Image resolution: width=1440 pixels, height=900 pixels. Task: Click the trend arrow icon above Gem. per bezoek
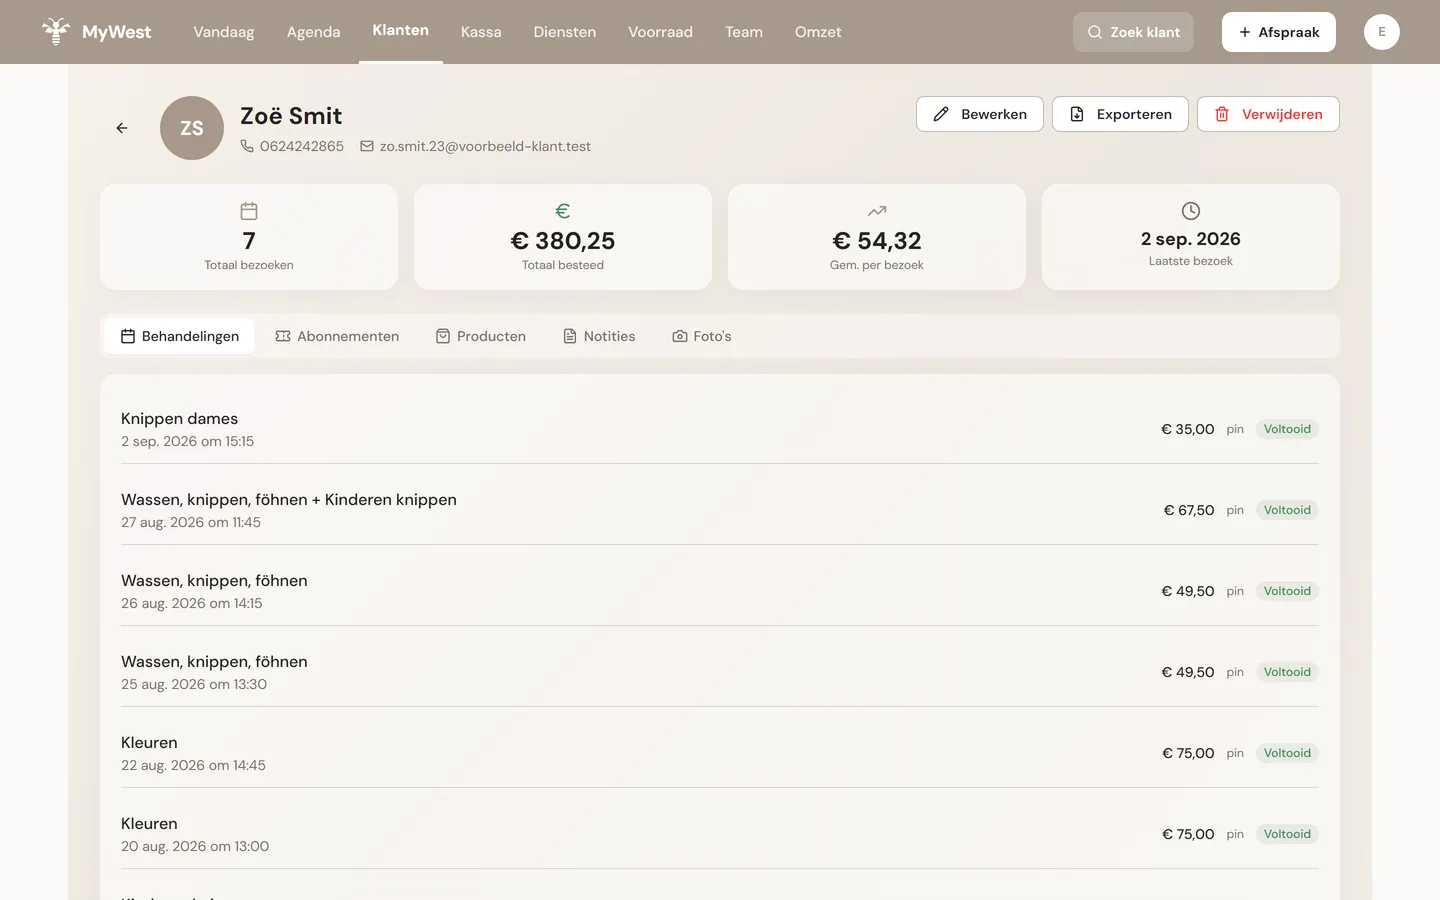click(877, 211)
